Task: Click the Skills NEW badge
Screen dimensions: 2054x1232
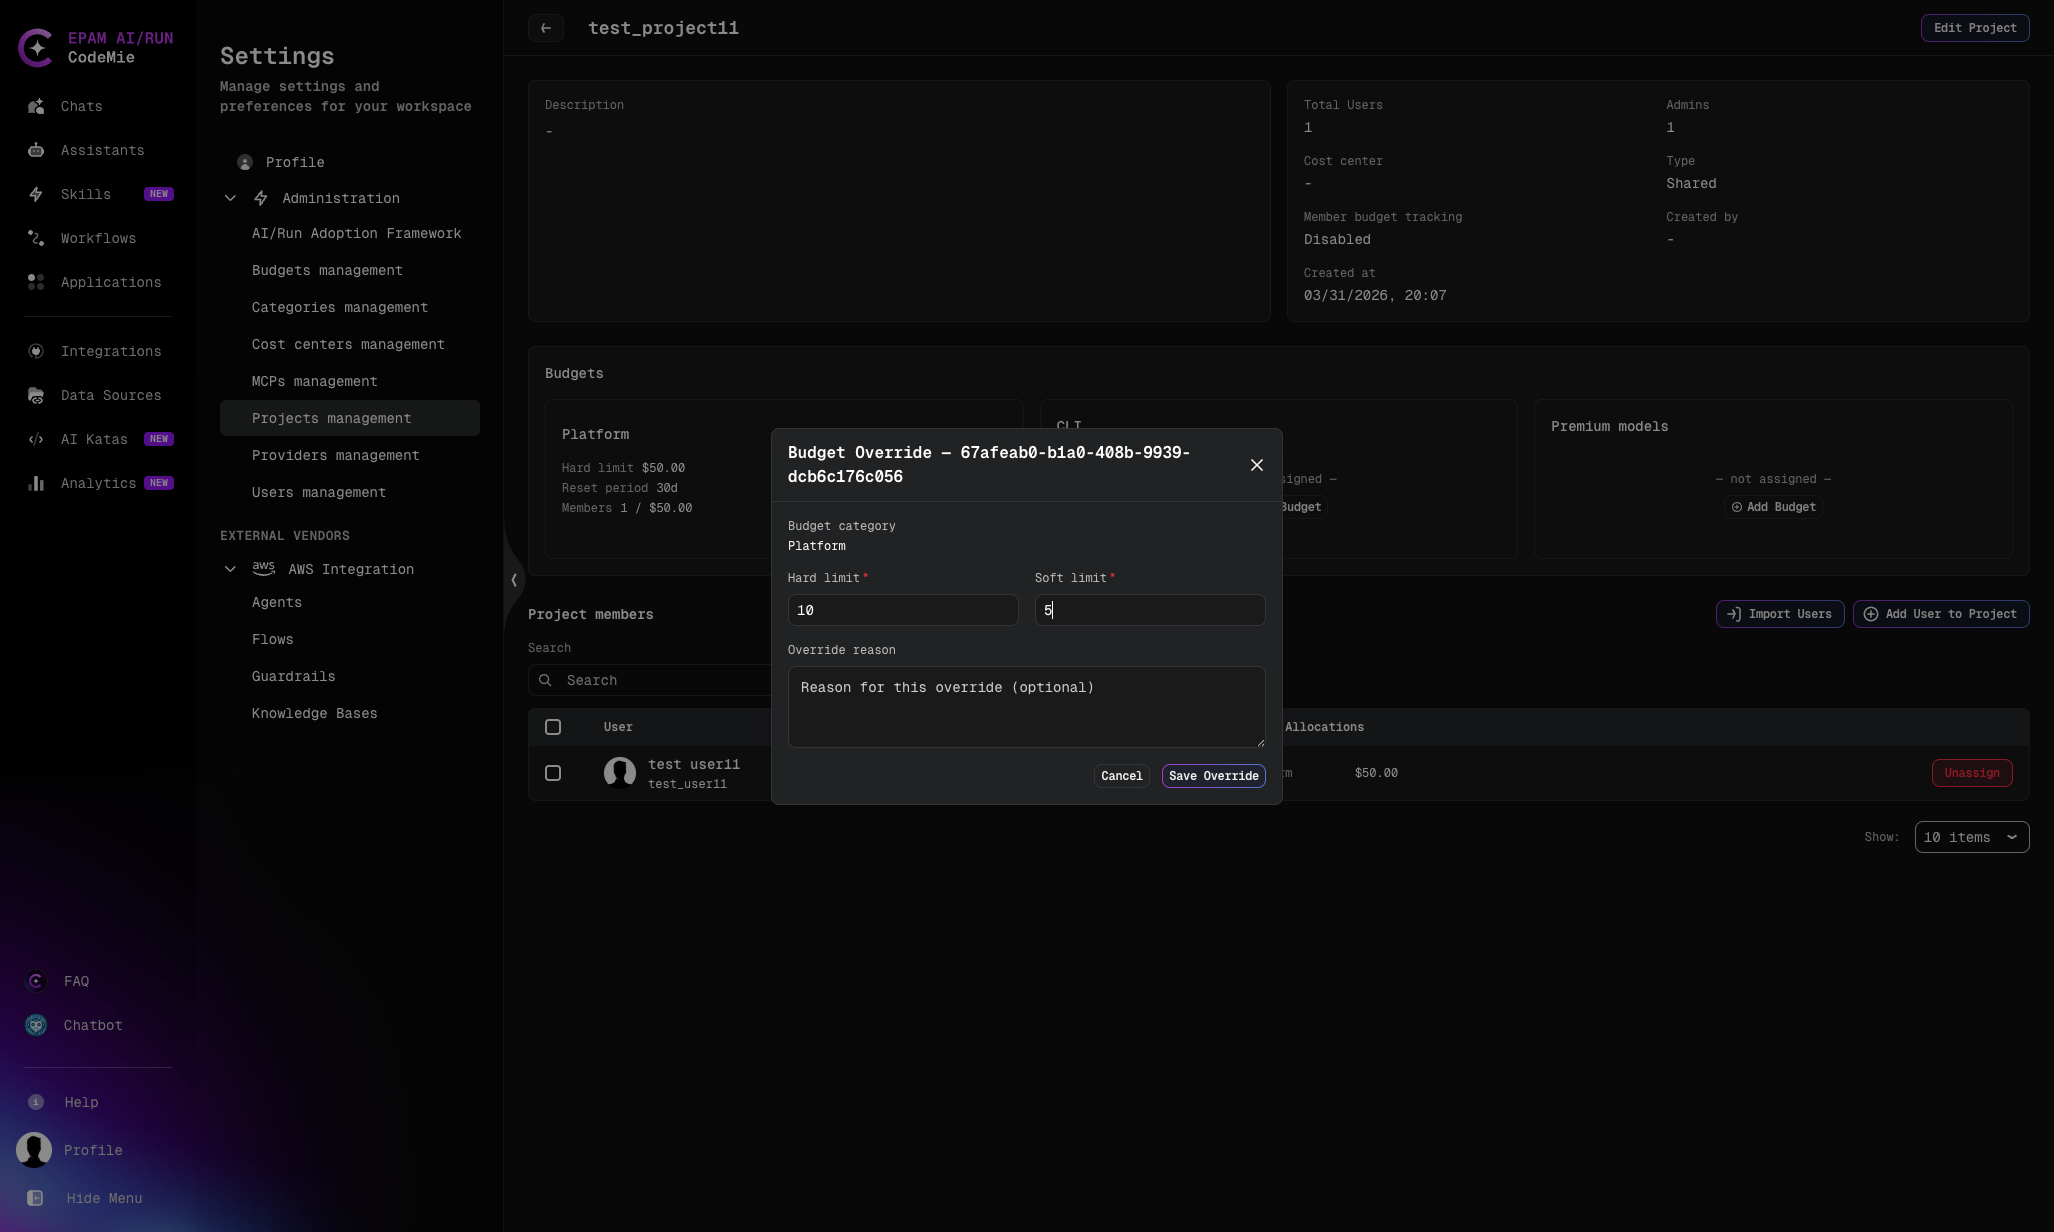Action: [x=159, y=194]
